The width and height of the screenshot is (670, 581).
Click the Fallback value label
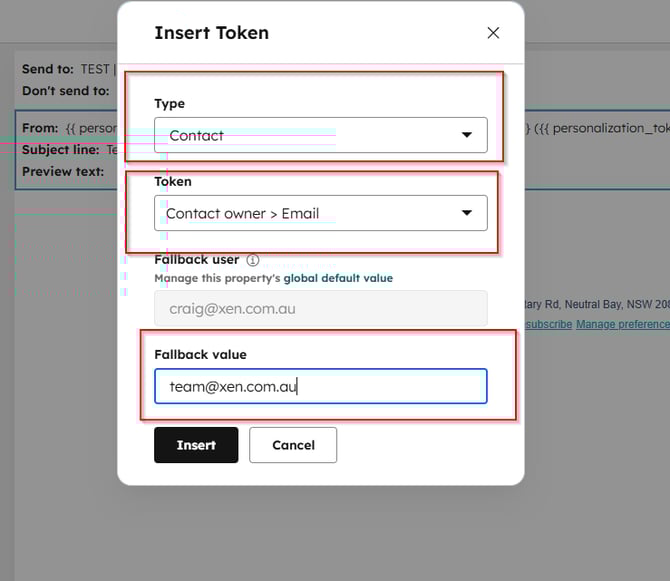pyautogui.click(x=200, y=354)
